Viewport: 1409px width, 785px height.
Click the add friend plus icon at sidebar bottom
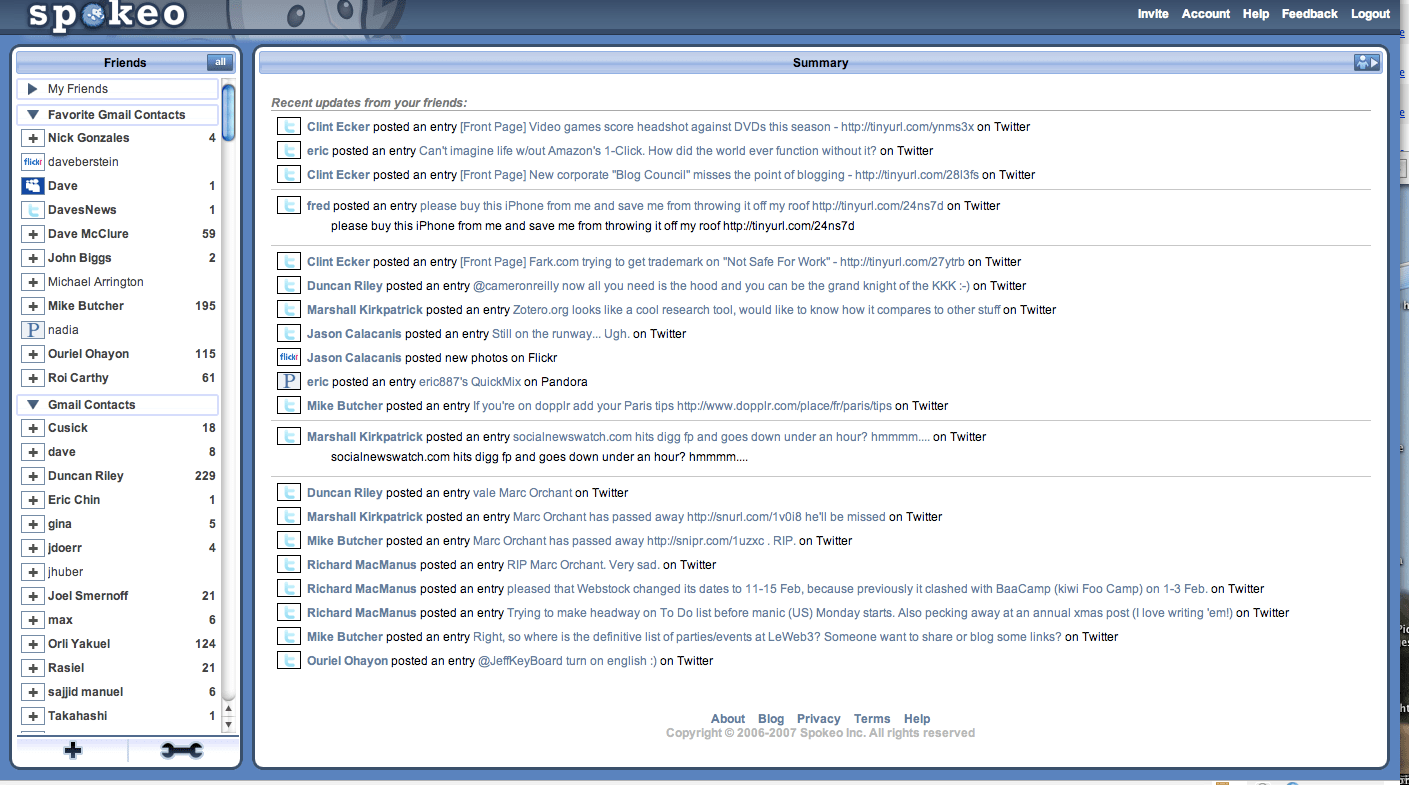click(x=73, y=751)
